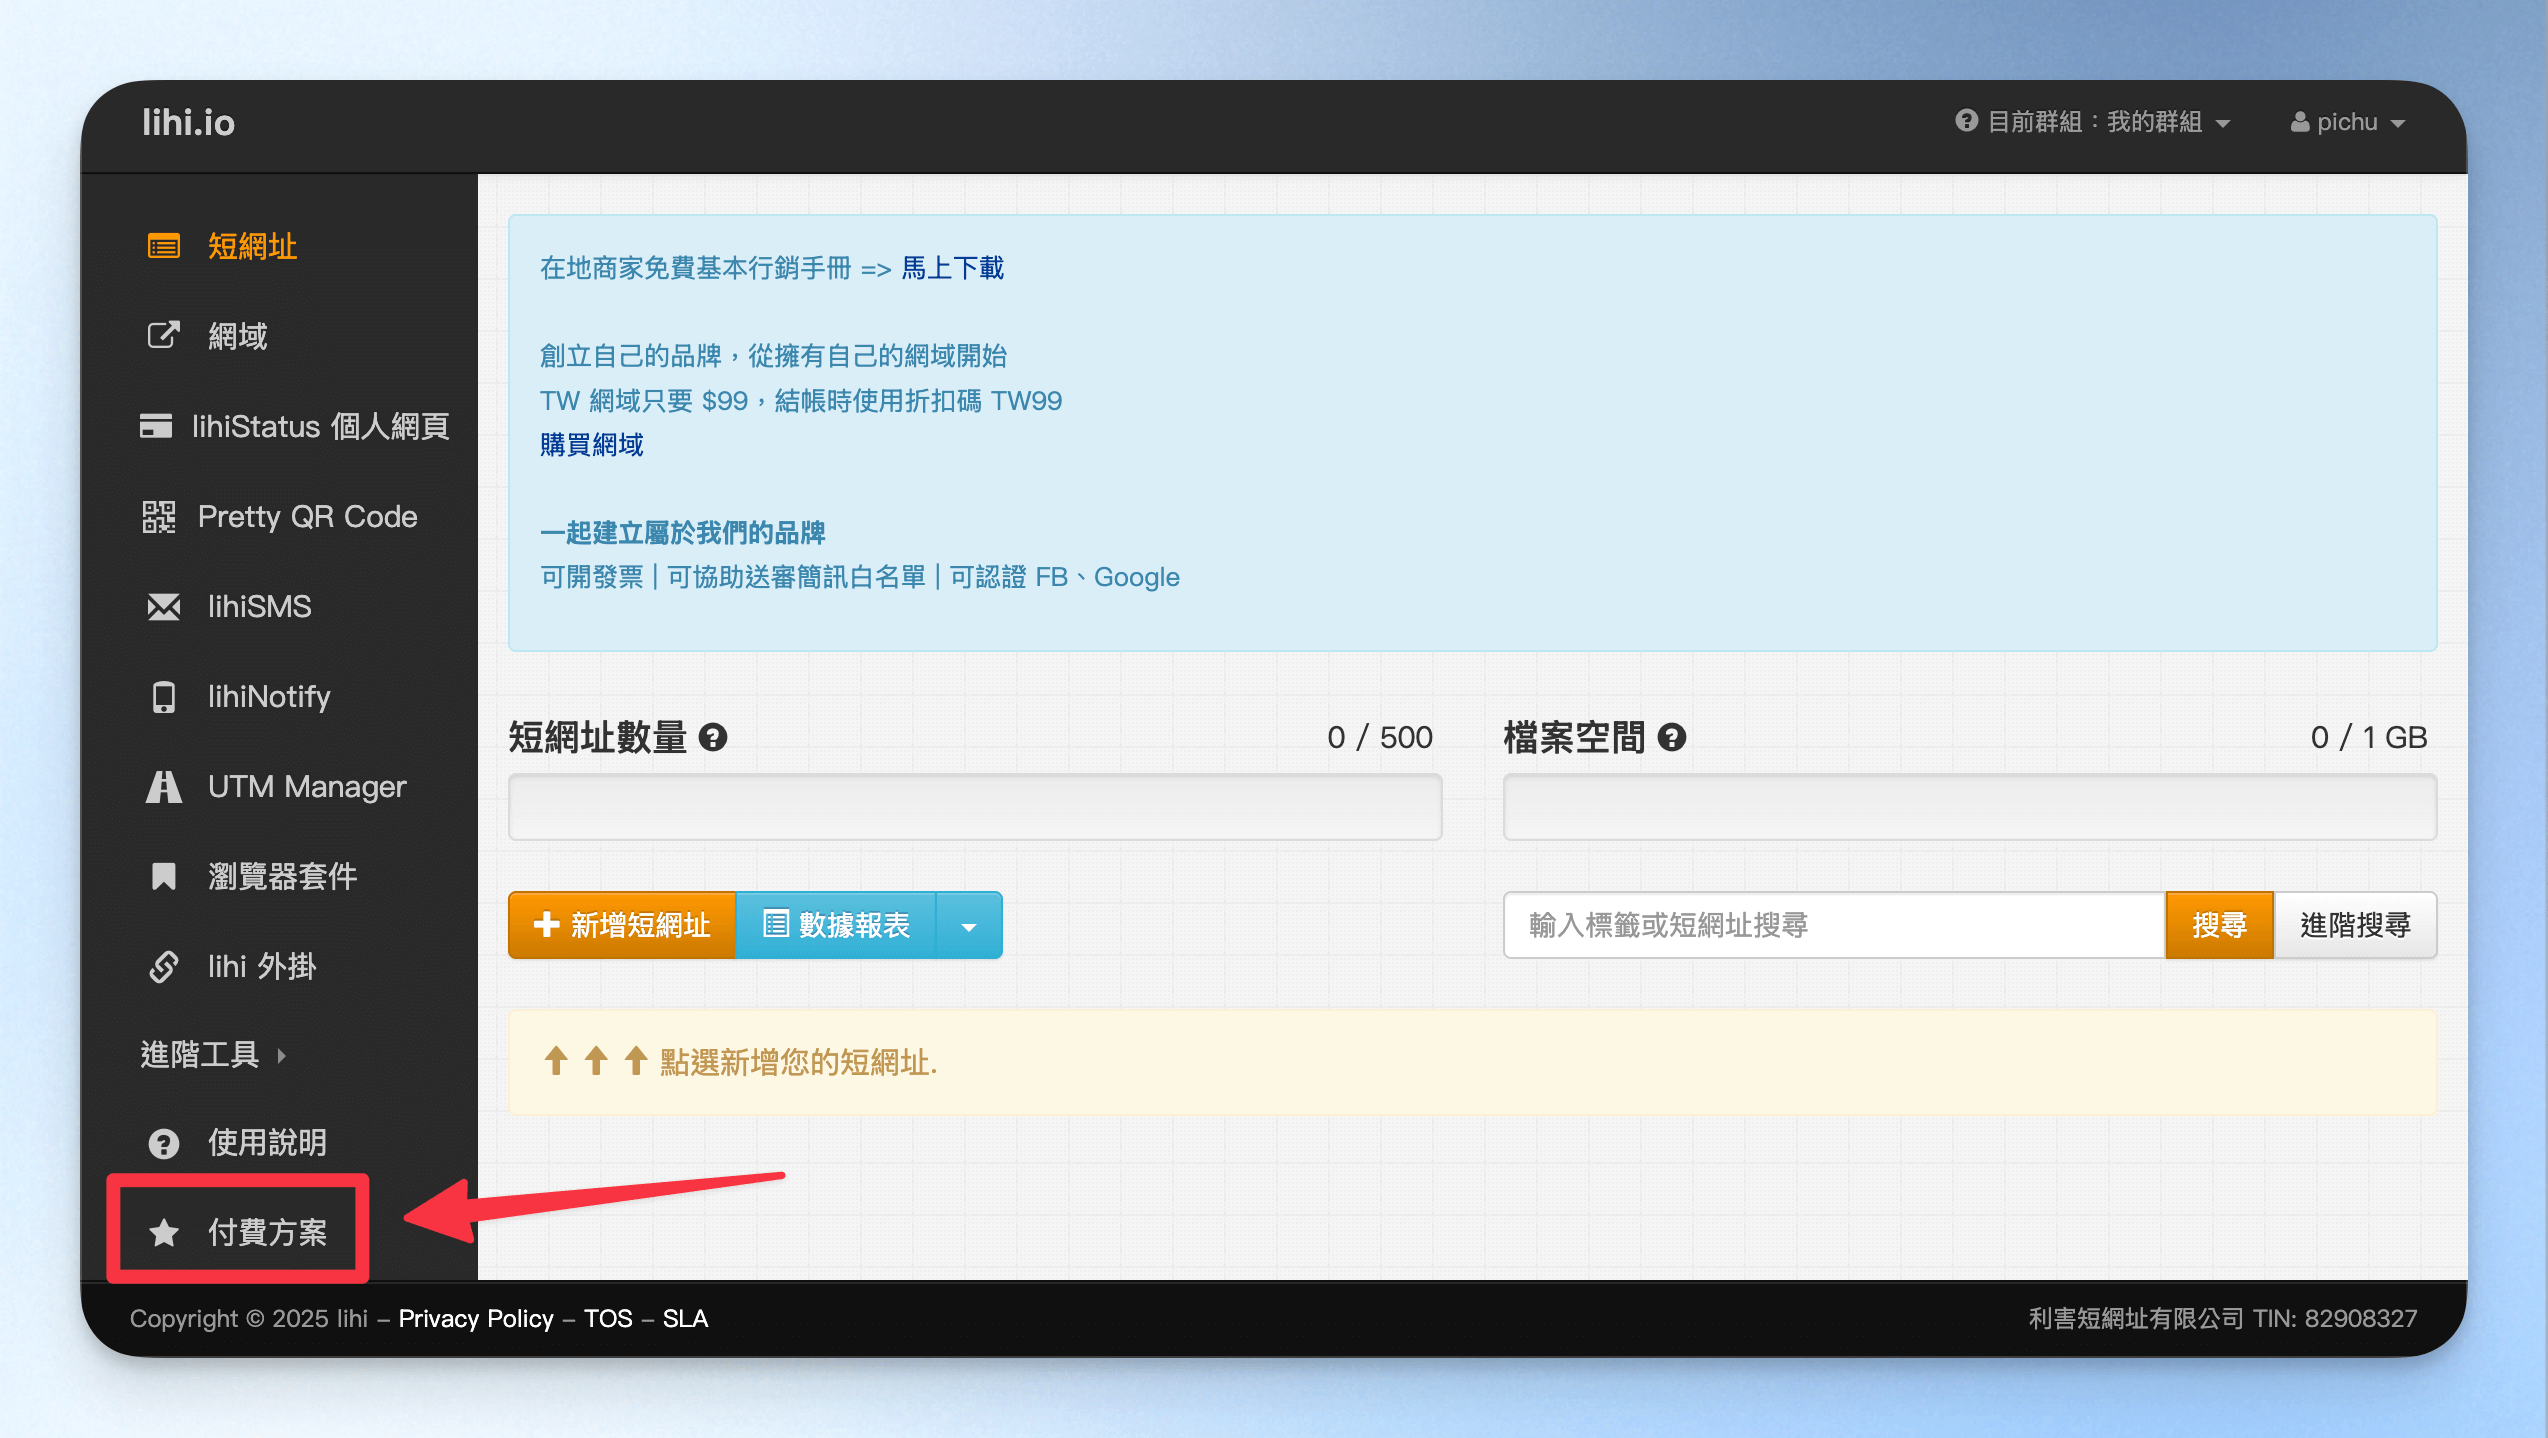Click the lihiSMS envelope icon
The image size is (2548, 1438).
pos(164,607)
